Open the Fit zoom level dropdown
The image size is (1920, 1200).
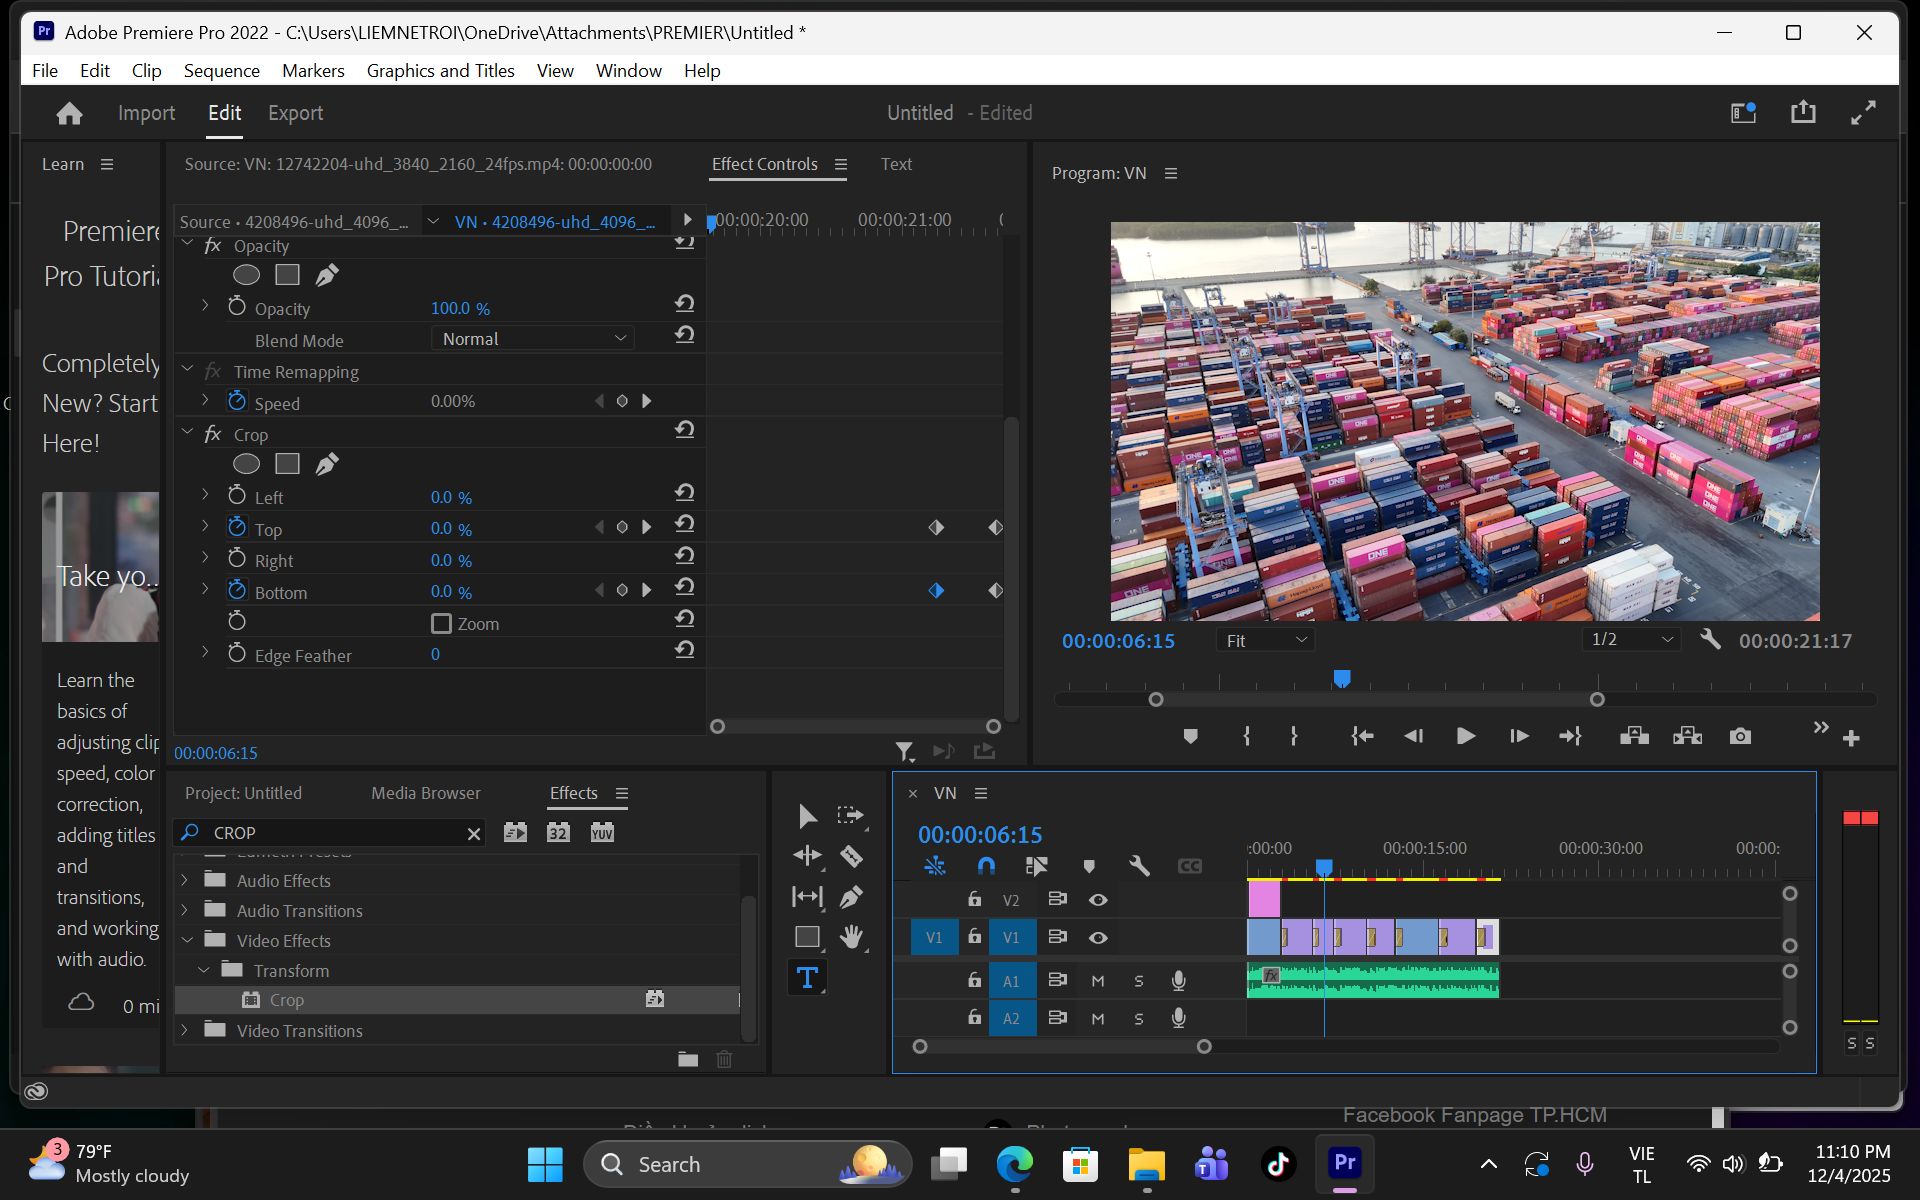pos(1265,641)
